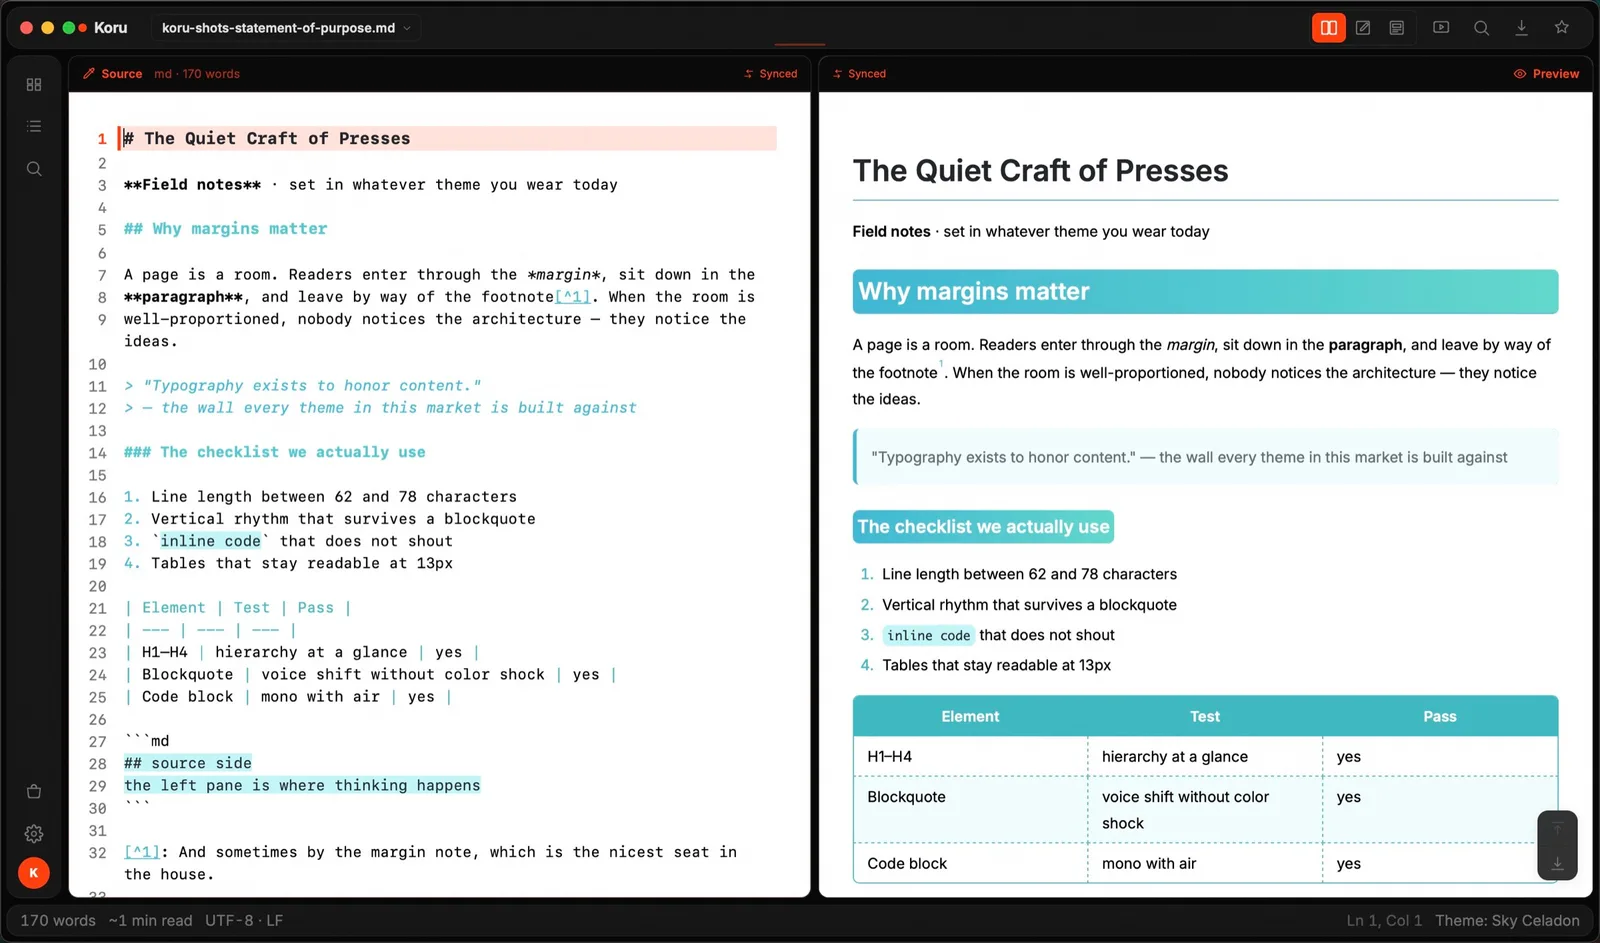Screen dimensions: 1600x943
Task: Click the Koru app title
Action: 111,28
